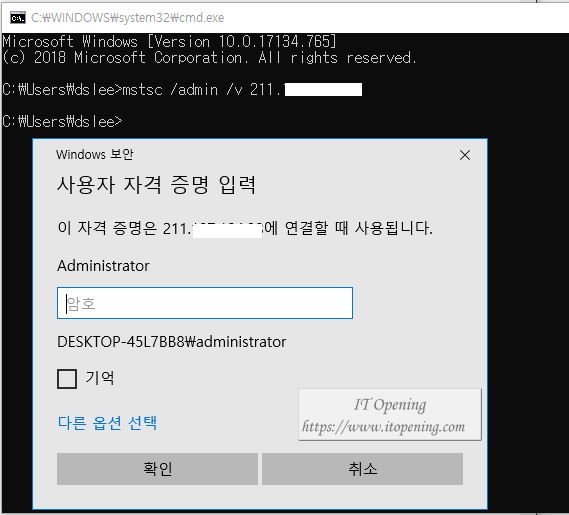
Task: Select the Administrator account name
Action: click(103, 266)
